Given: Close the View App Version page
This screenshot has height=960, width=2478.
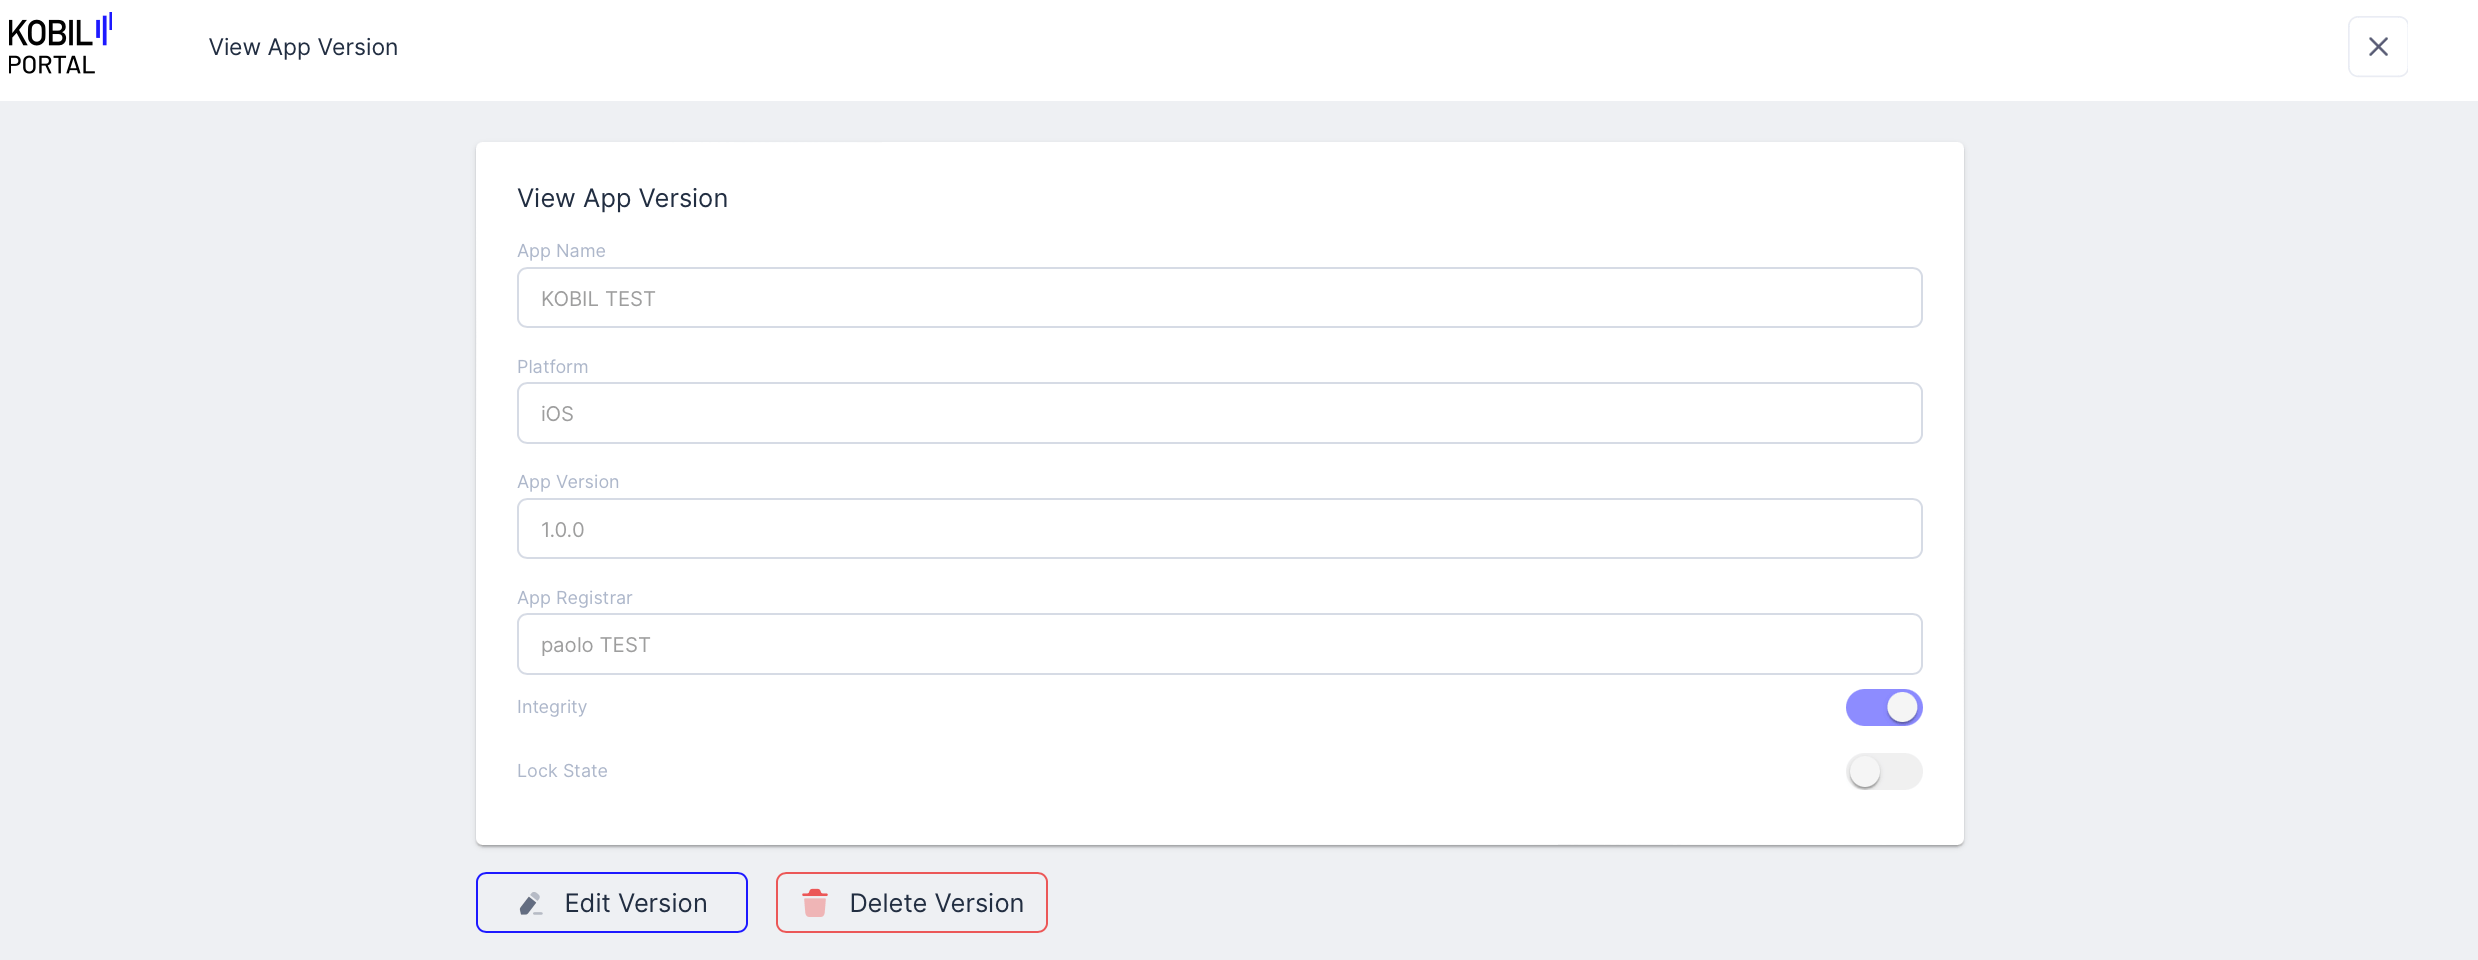Looking at the screenshot, I should pyautogui.click(x=2377, y=47).
